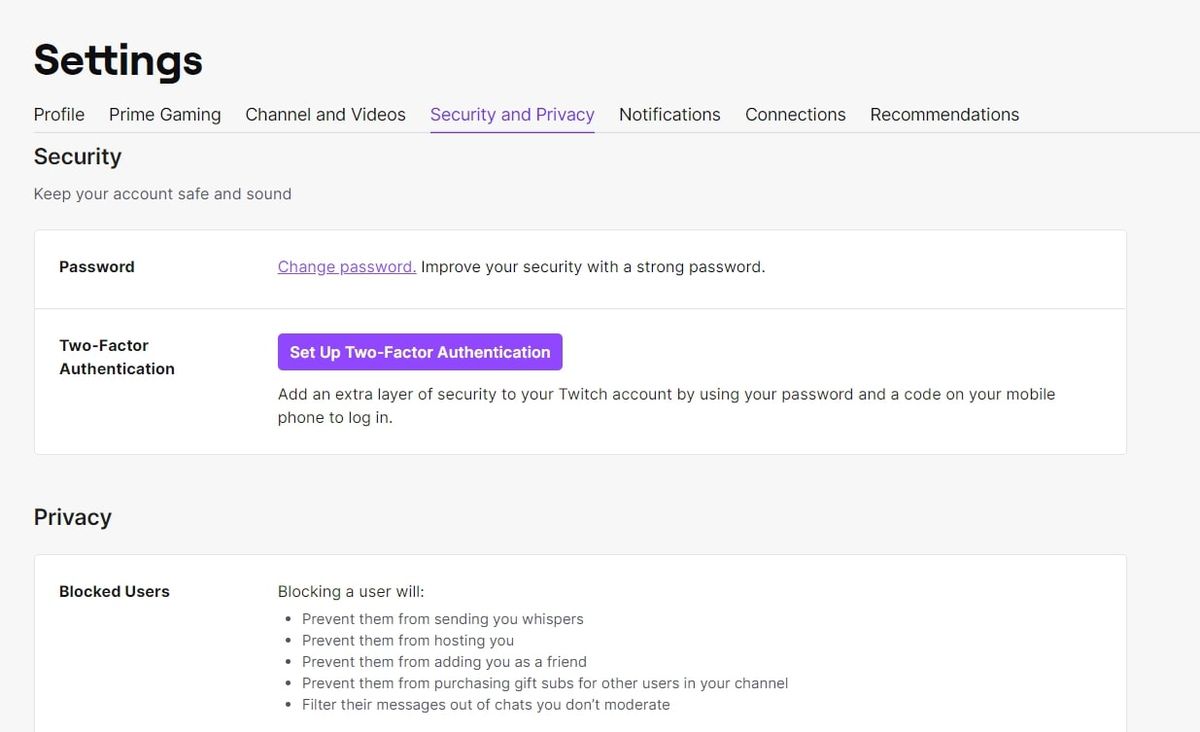Click the keep your account safe subtitle

162,194
